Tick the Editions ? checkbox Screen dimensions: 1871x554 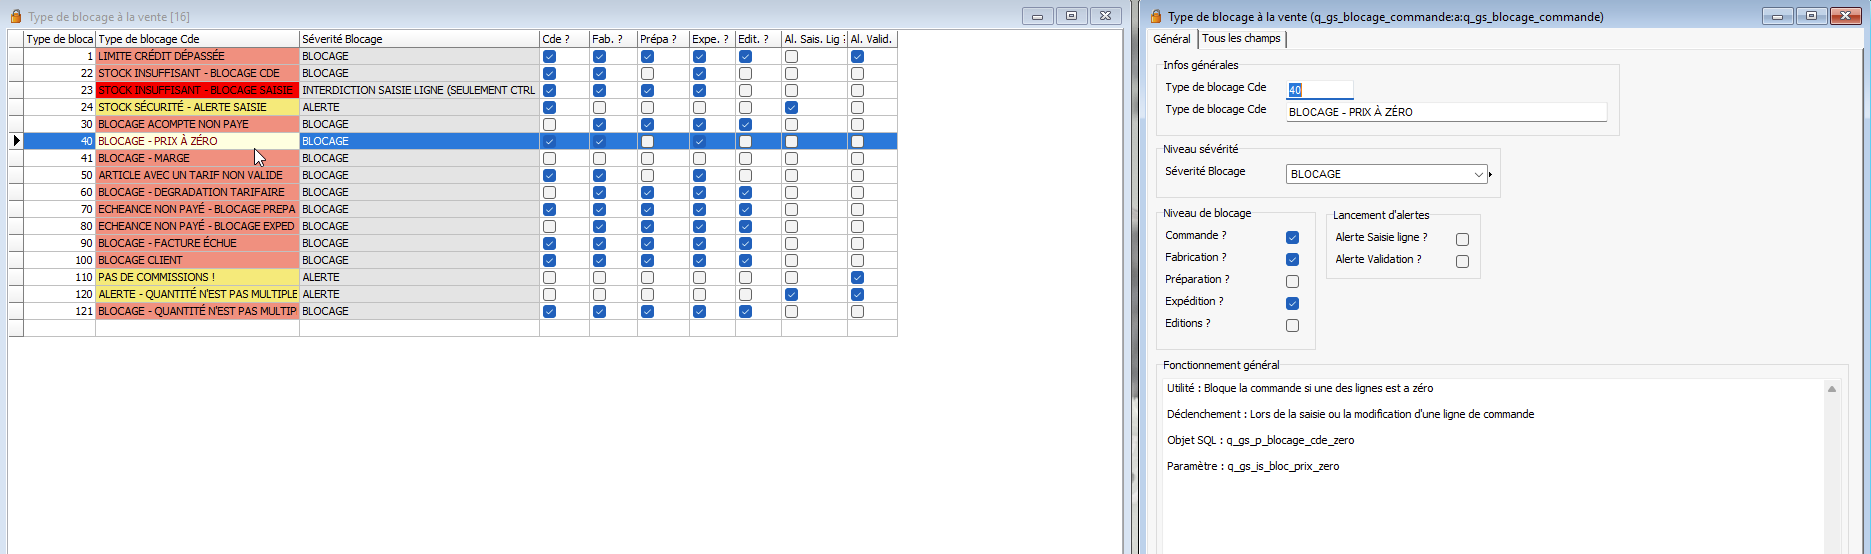(1292, 326)
